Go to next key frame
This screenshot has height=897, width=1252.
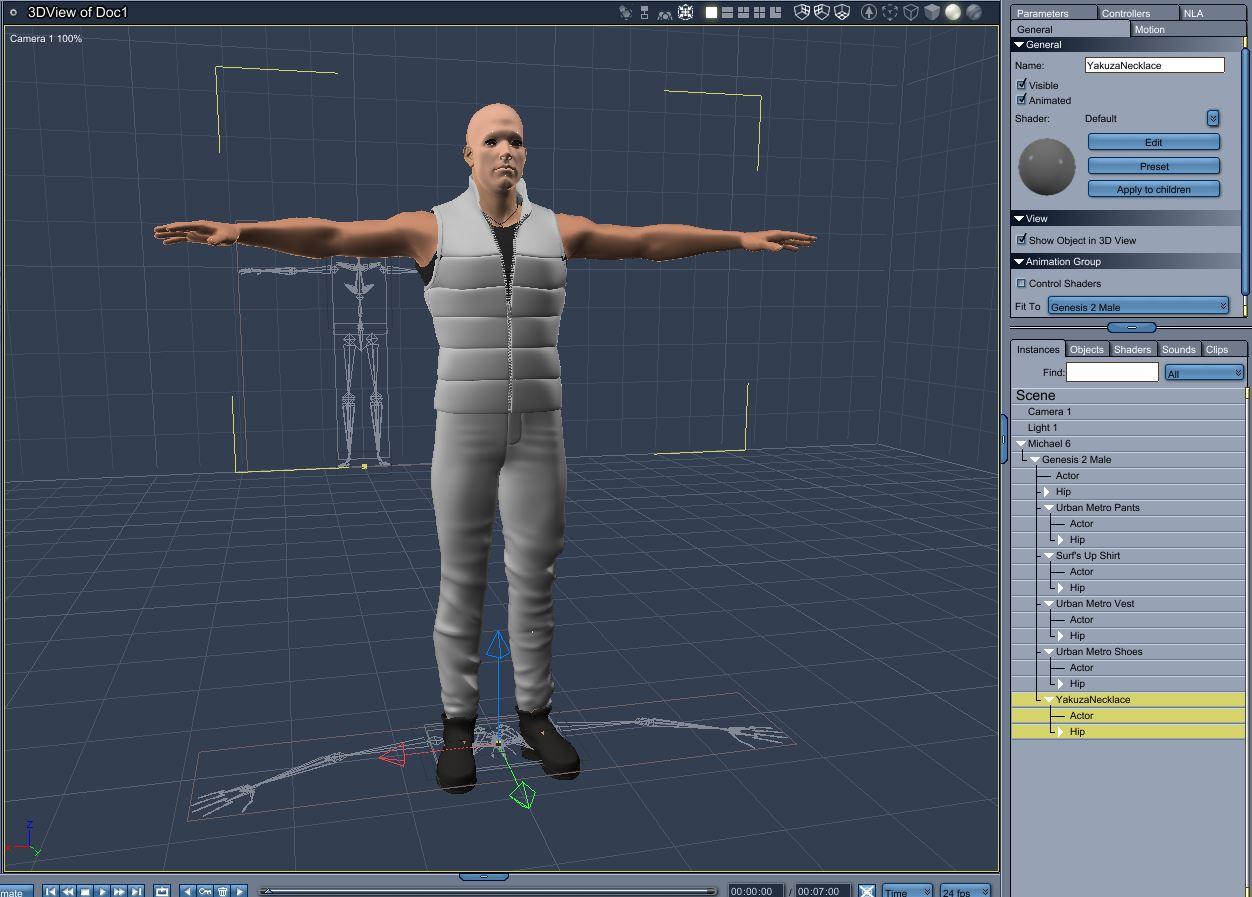tap(239, 891)
